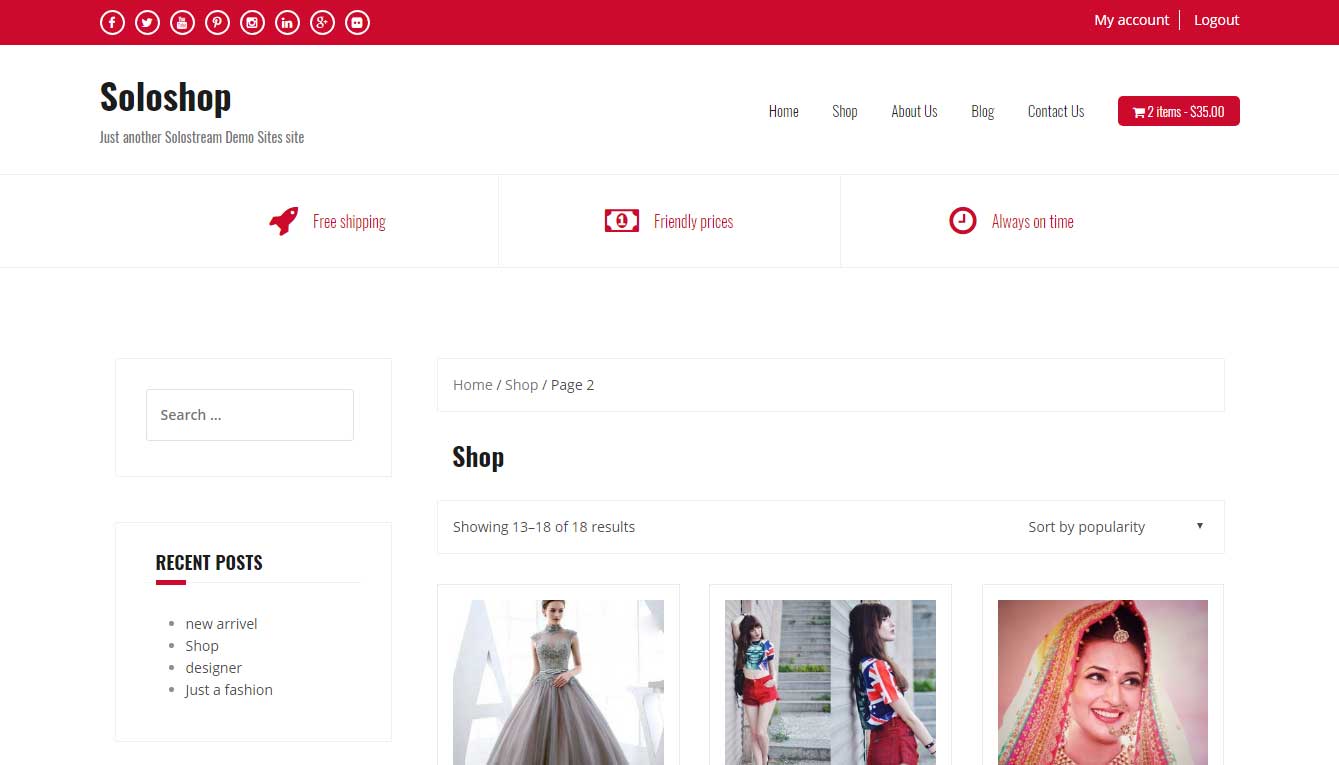
Task: Click the rocket Free shipping icon
Action: [x=284, y=221]
